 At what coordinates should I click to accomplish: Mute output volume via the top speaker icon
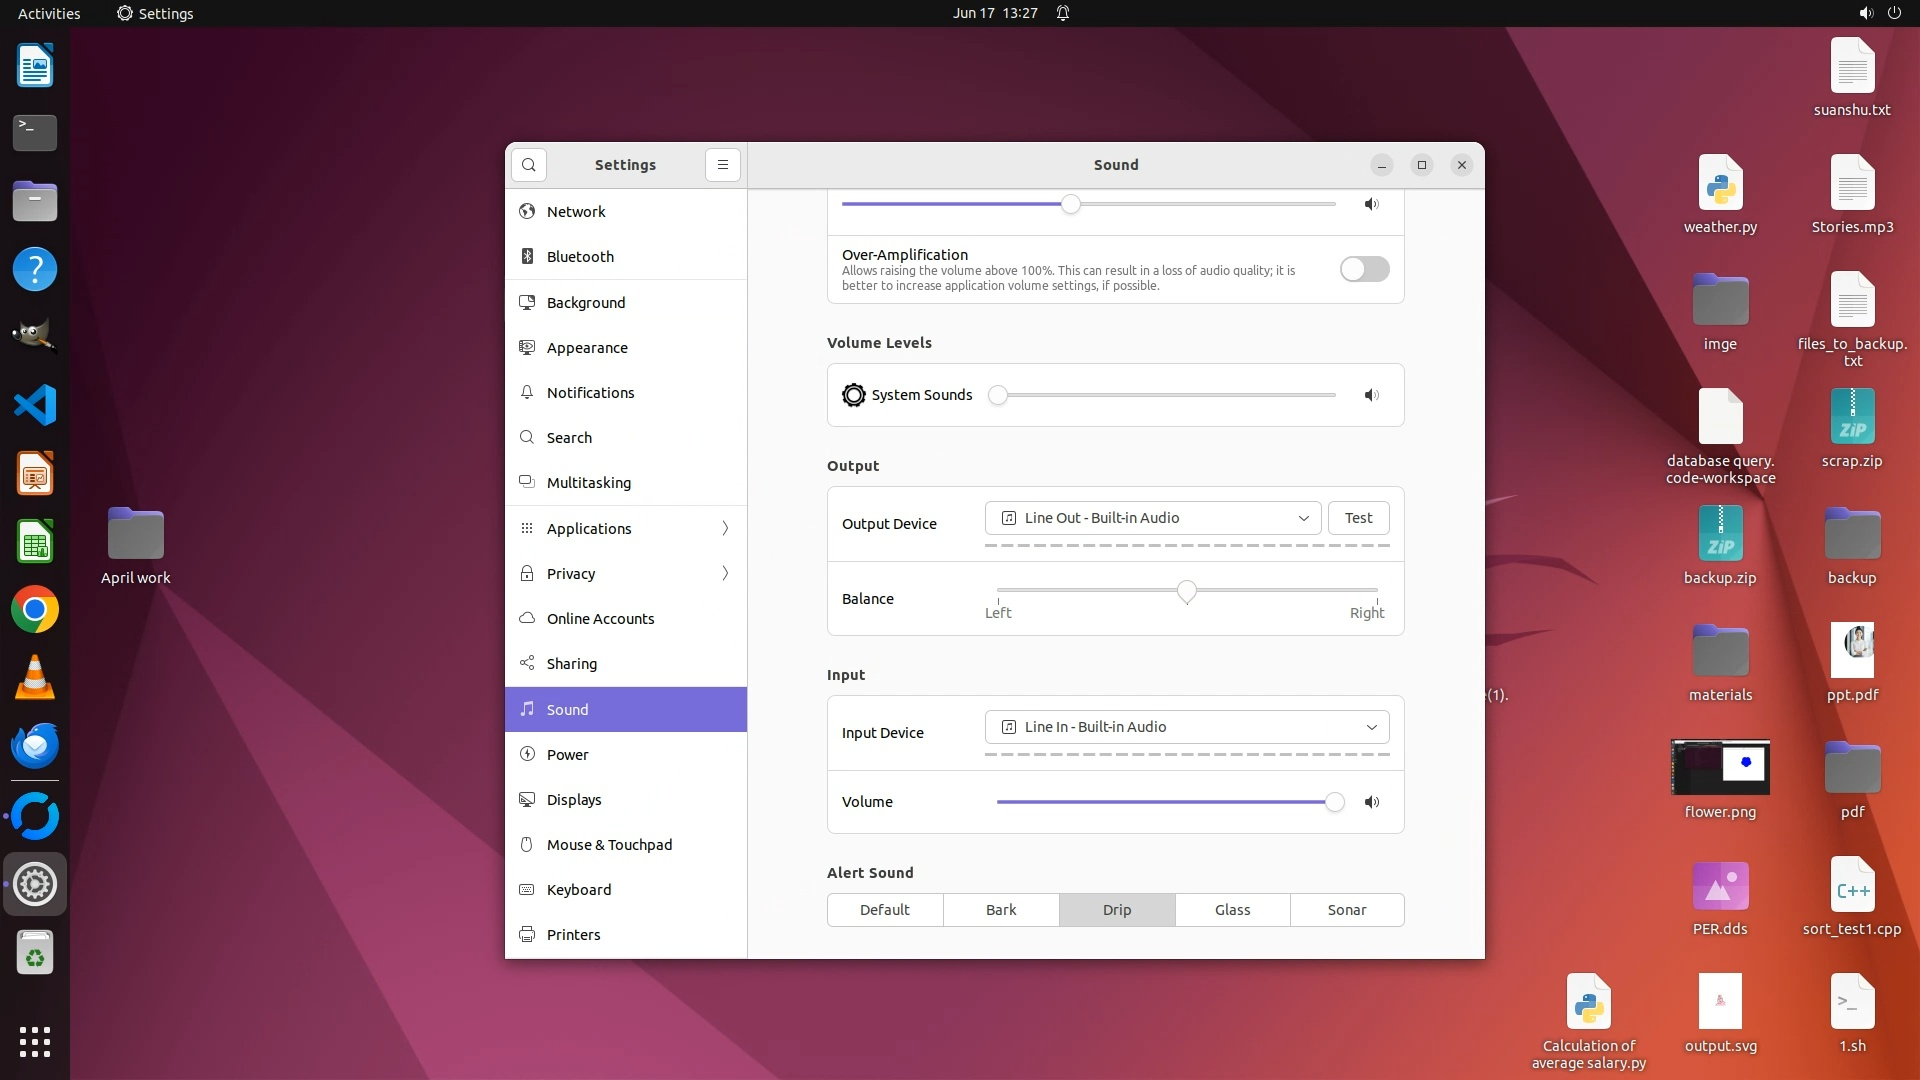1371,204
